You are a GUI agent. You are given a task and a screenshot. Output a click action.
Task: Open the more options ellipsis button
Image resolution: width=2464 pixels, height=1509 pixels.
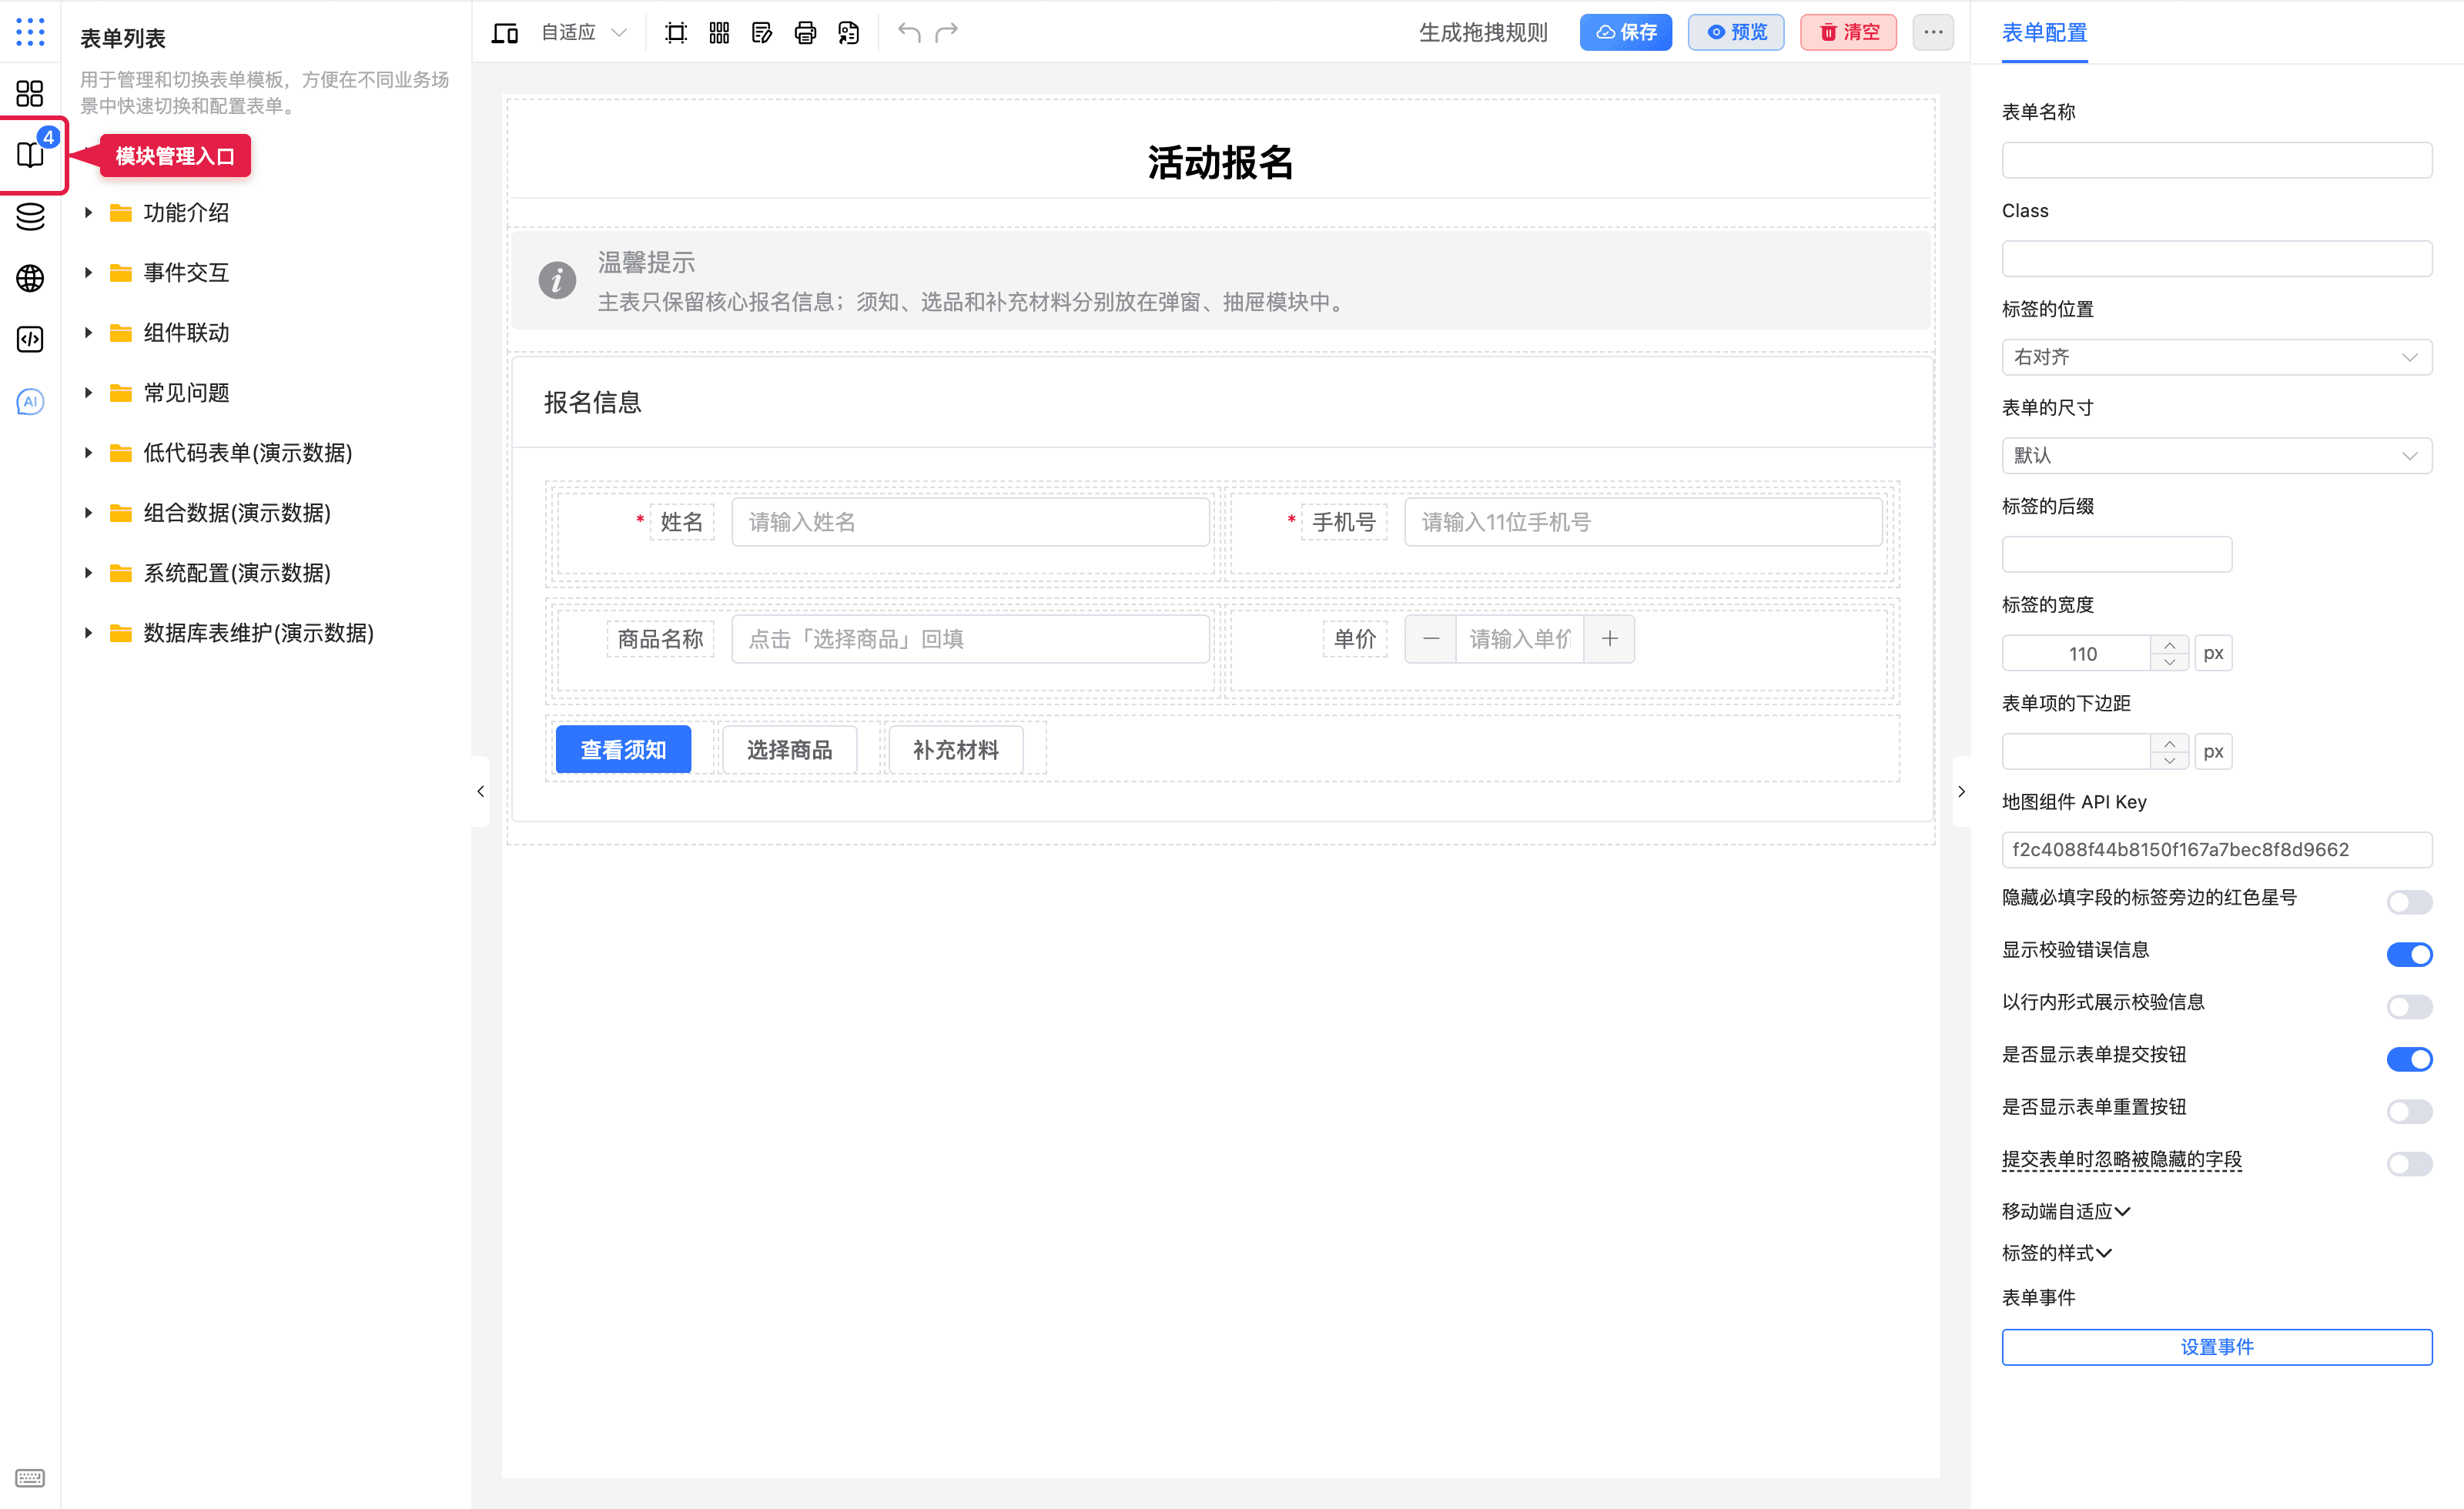(1933, 32)
